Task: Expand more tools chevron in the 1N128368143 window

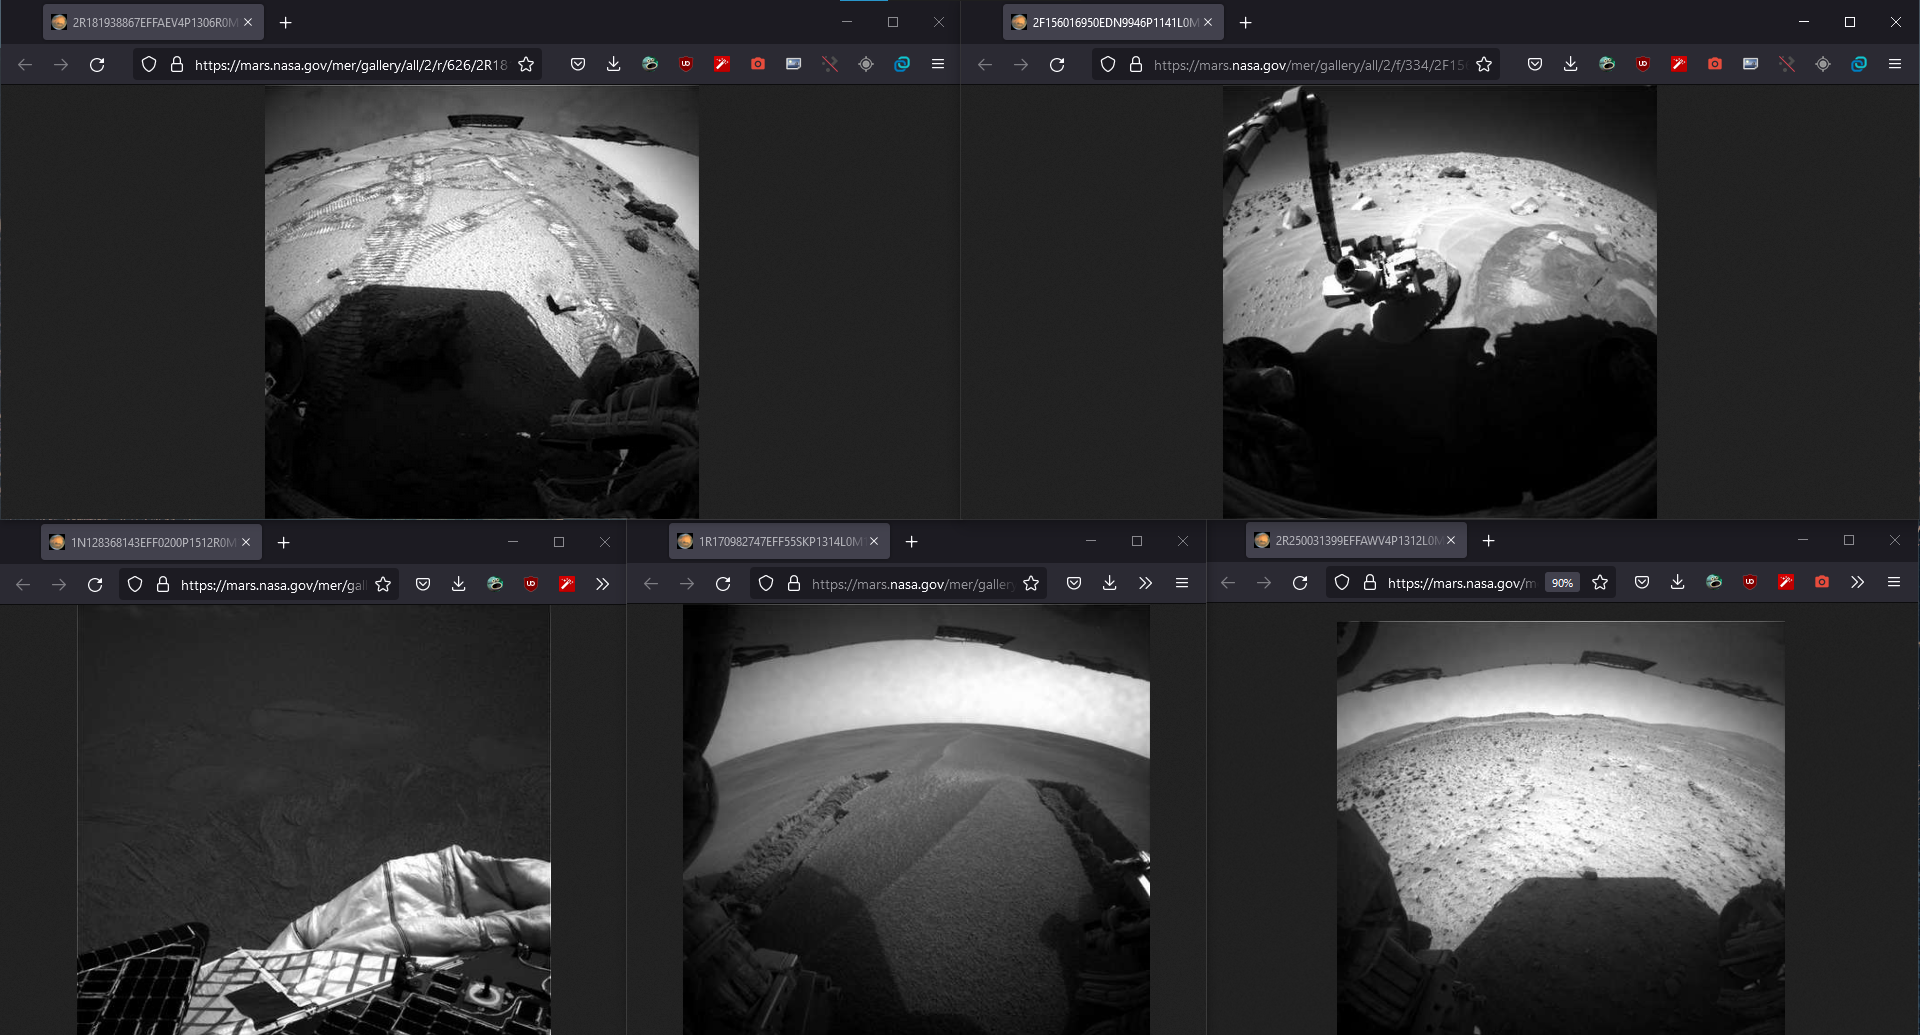Action: [602, 584]
